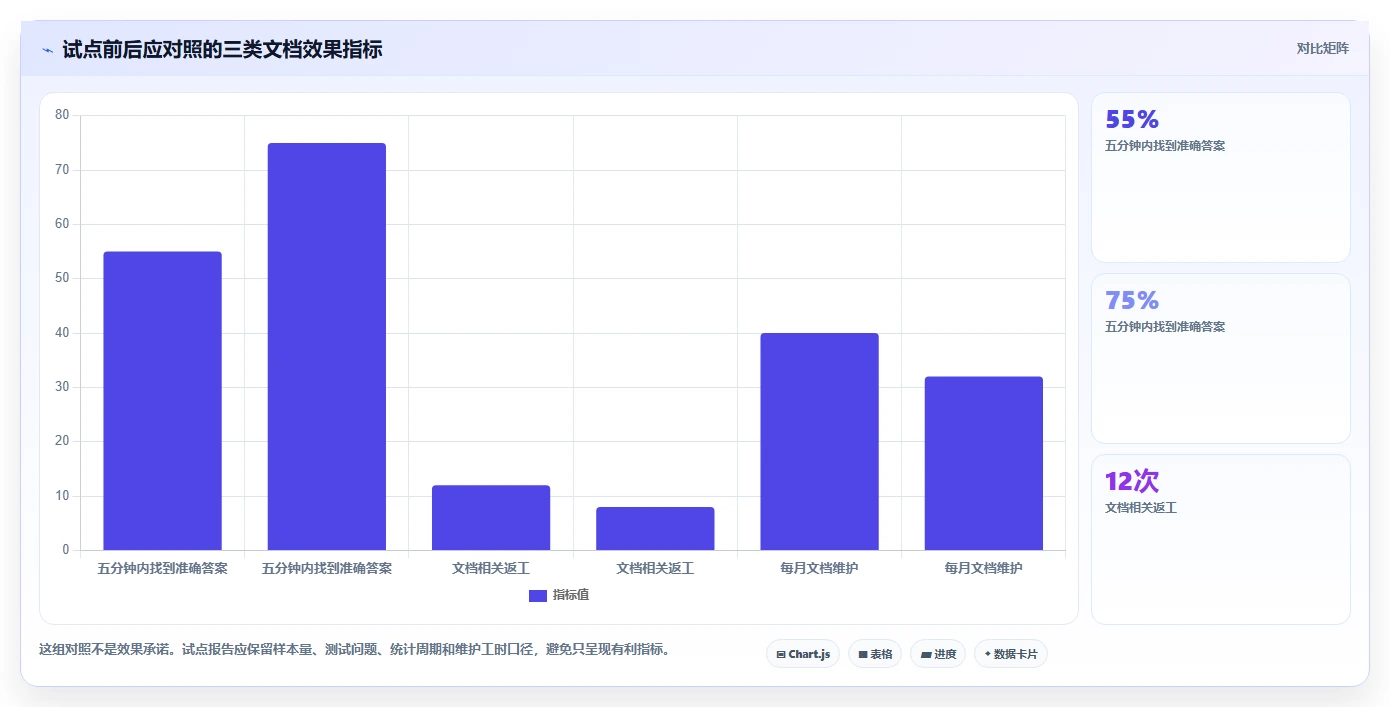The width and height of the screenshot is (1390, 707).
Task: Open the 75% data card
Action: [1220, 358]
